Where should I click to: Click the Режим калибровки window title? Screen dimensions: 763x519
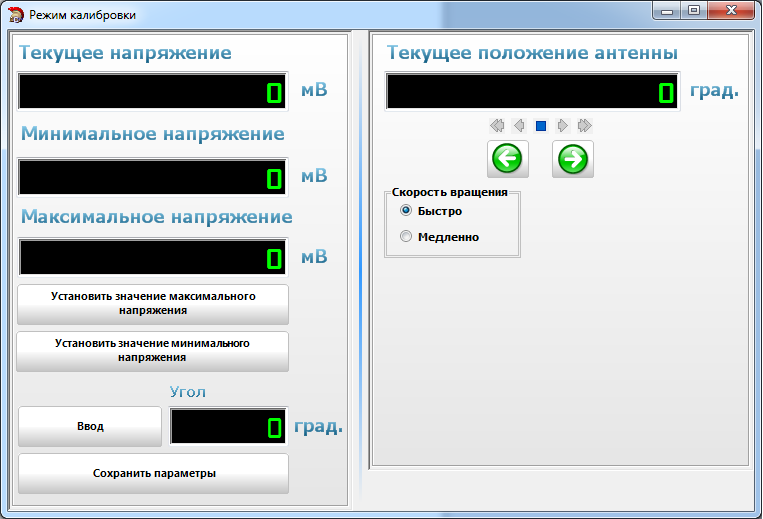(82, 15)
